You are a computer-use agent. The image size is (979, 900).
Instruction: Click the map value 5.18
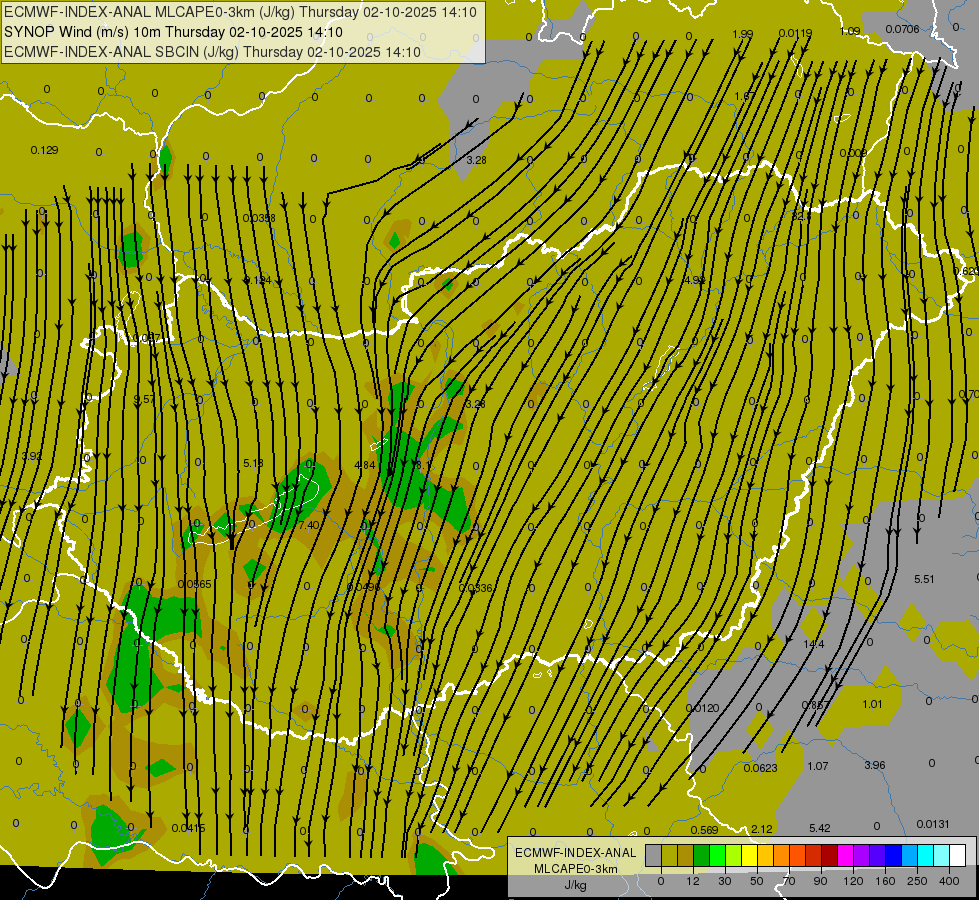[x=253, y=463]
